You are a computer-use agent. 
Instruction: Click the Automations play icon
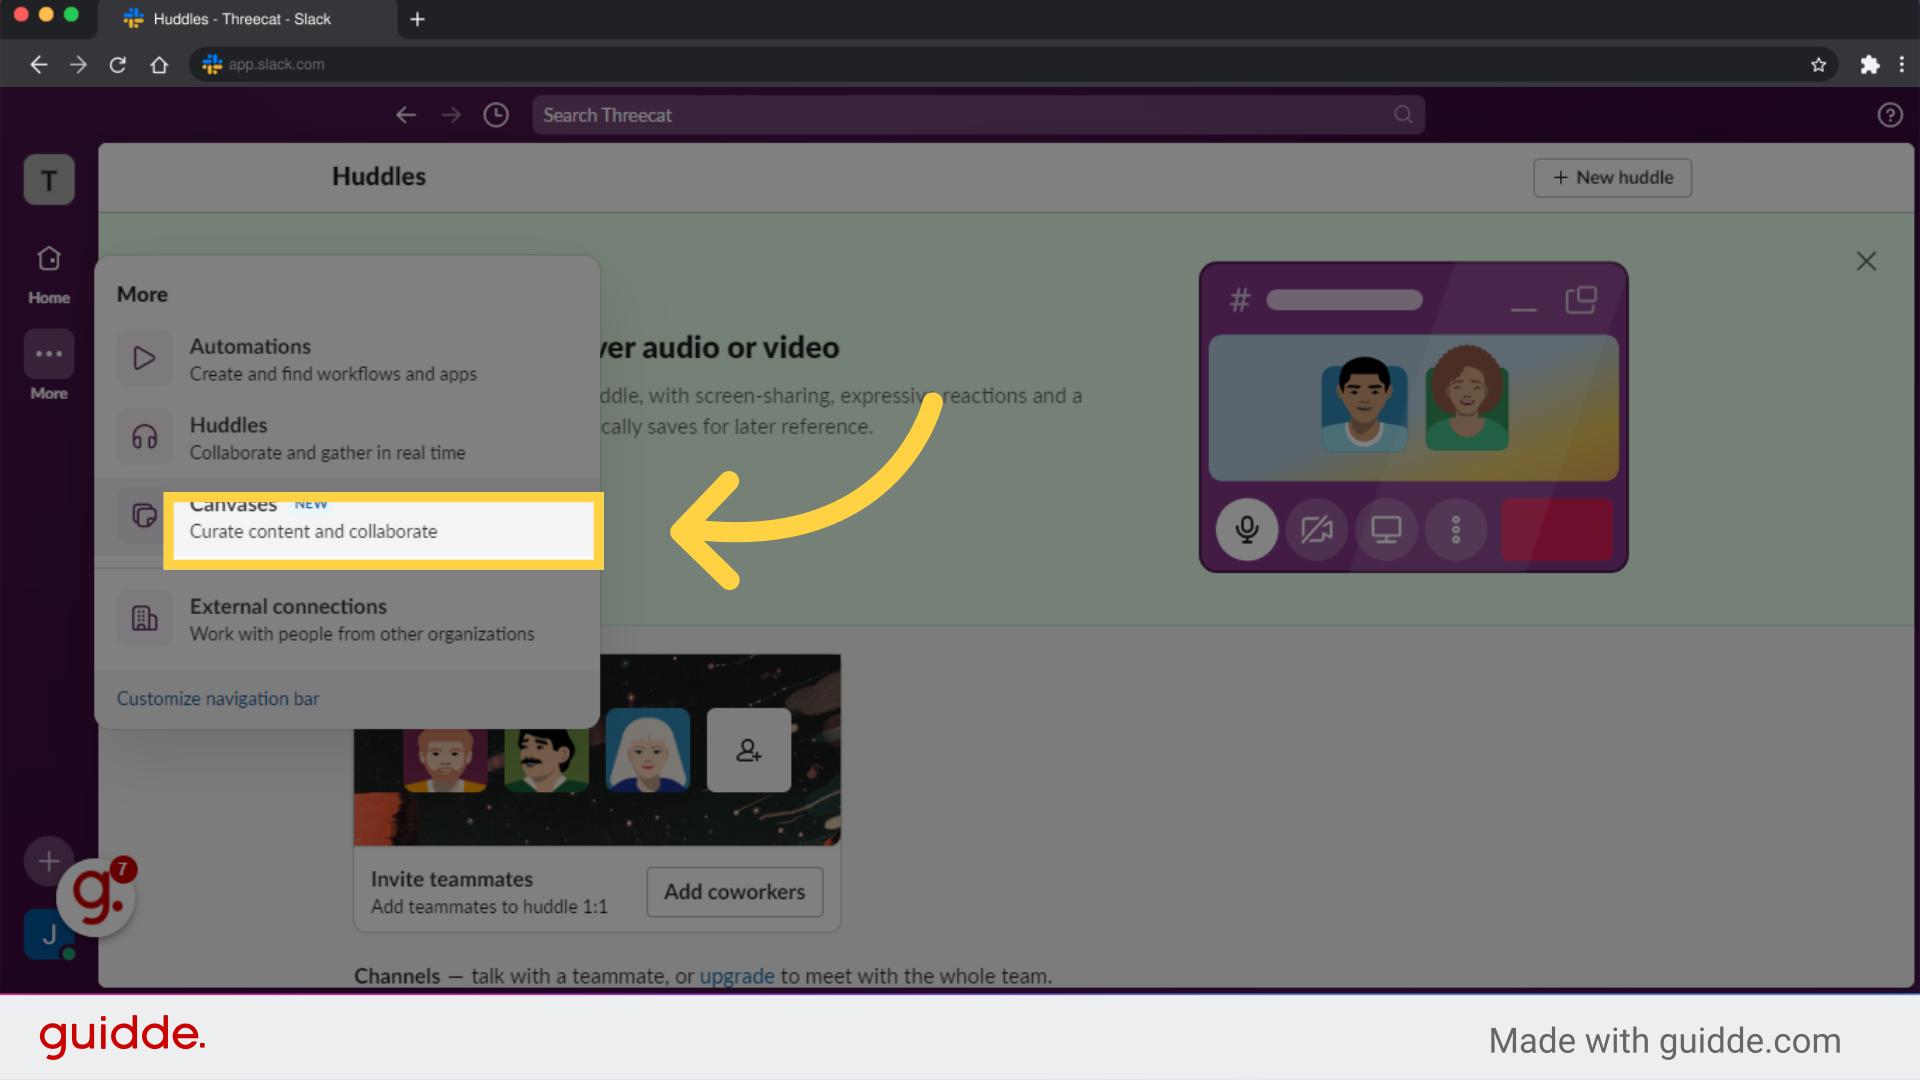[x=144, y=358]
